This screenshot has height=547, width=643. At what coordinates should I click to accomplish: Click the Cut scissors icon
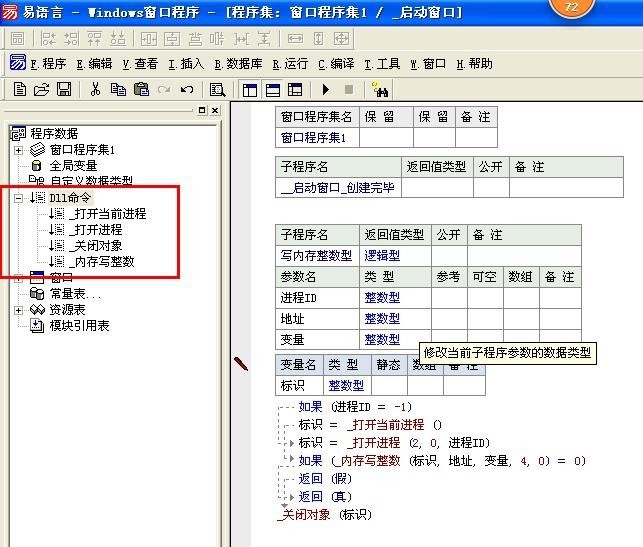pyautogui.click(x=95, y=89)
